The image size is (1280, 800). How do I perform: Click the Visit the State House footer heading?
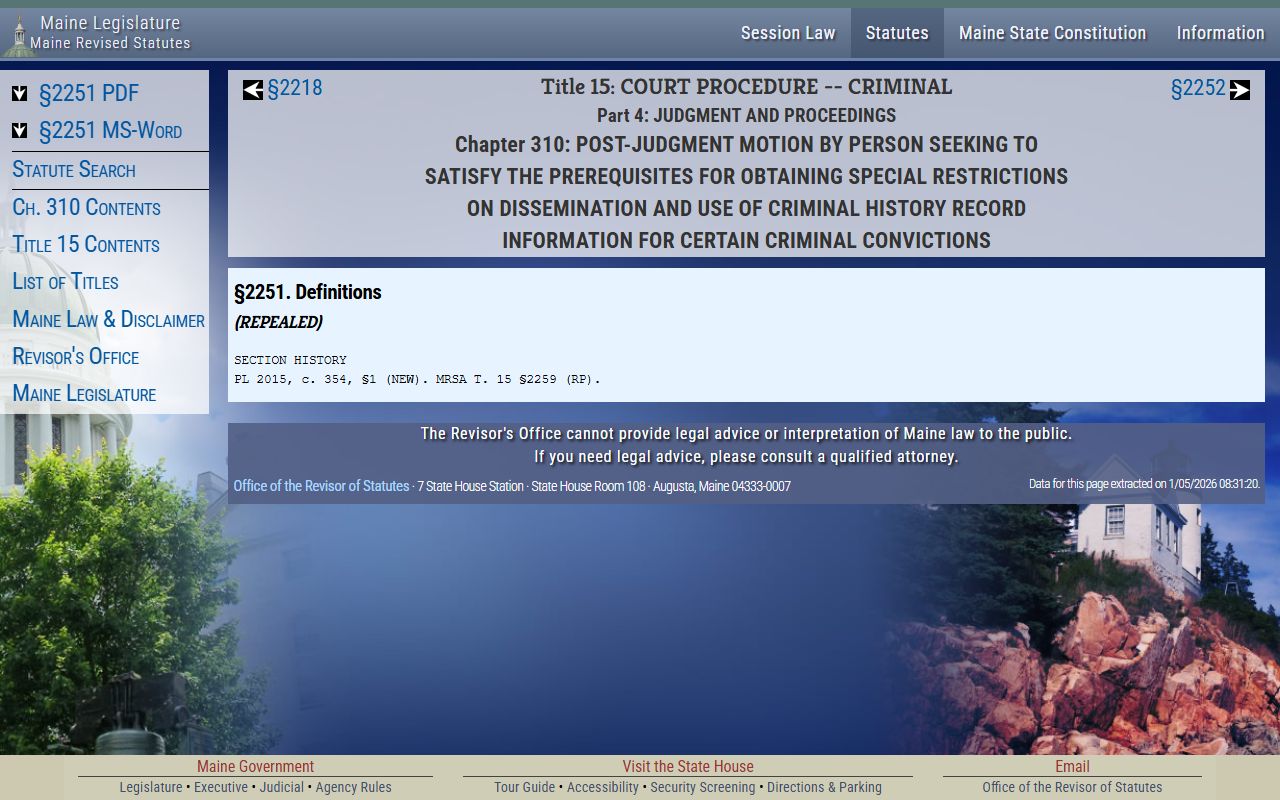coord(688,766)
